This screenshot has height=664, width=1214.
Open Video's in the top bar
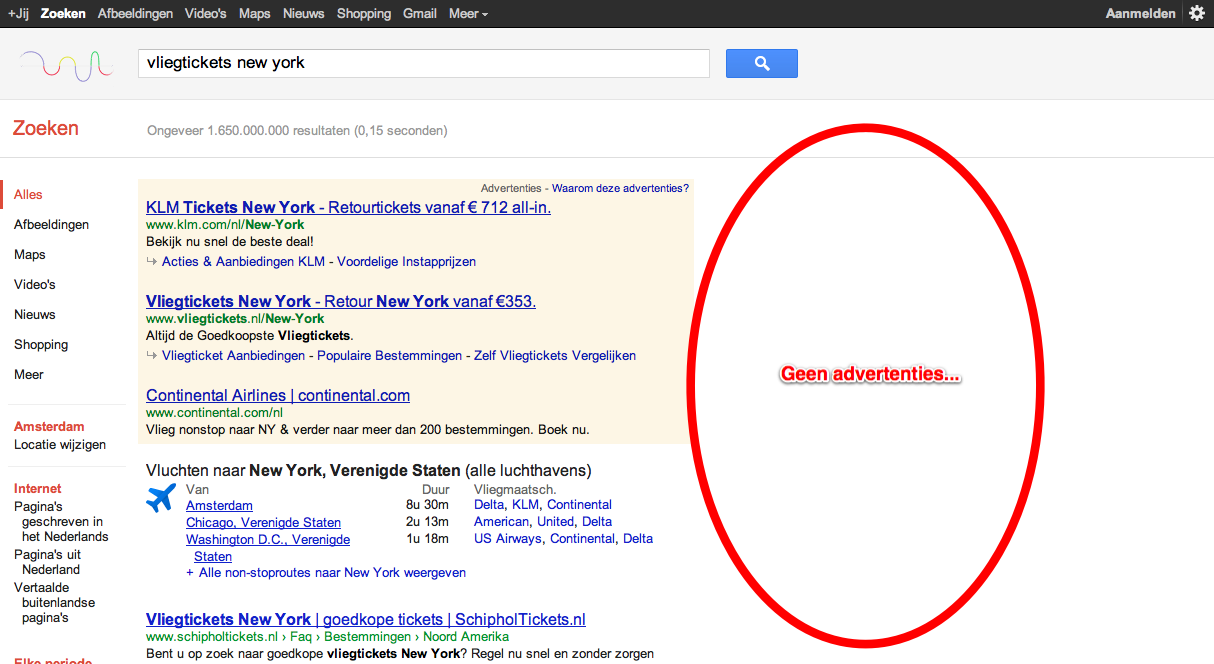pyautogui.click(x=205, y=13)
